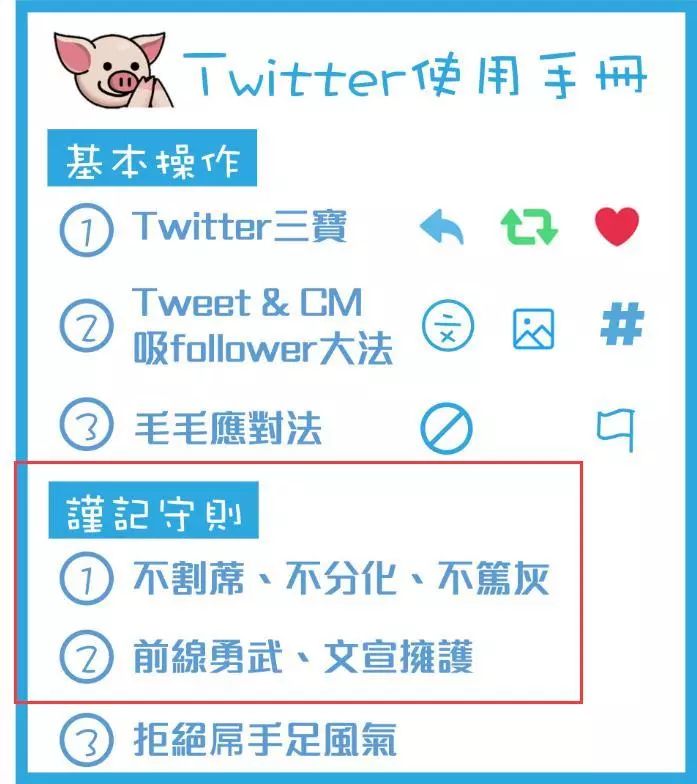Click circled number 3 beside 毛毛應對法

pyautogui.click(x=86, y=424)
